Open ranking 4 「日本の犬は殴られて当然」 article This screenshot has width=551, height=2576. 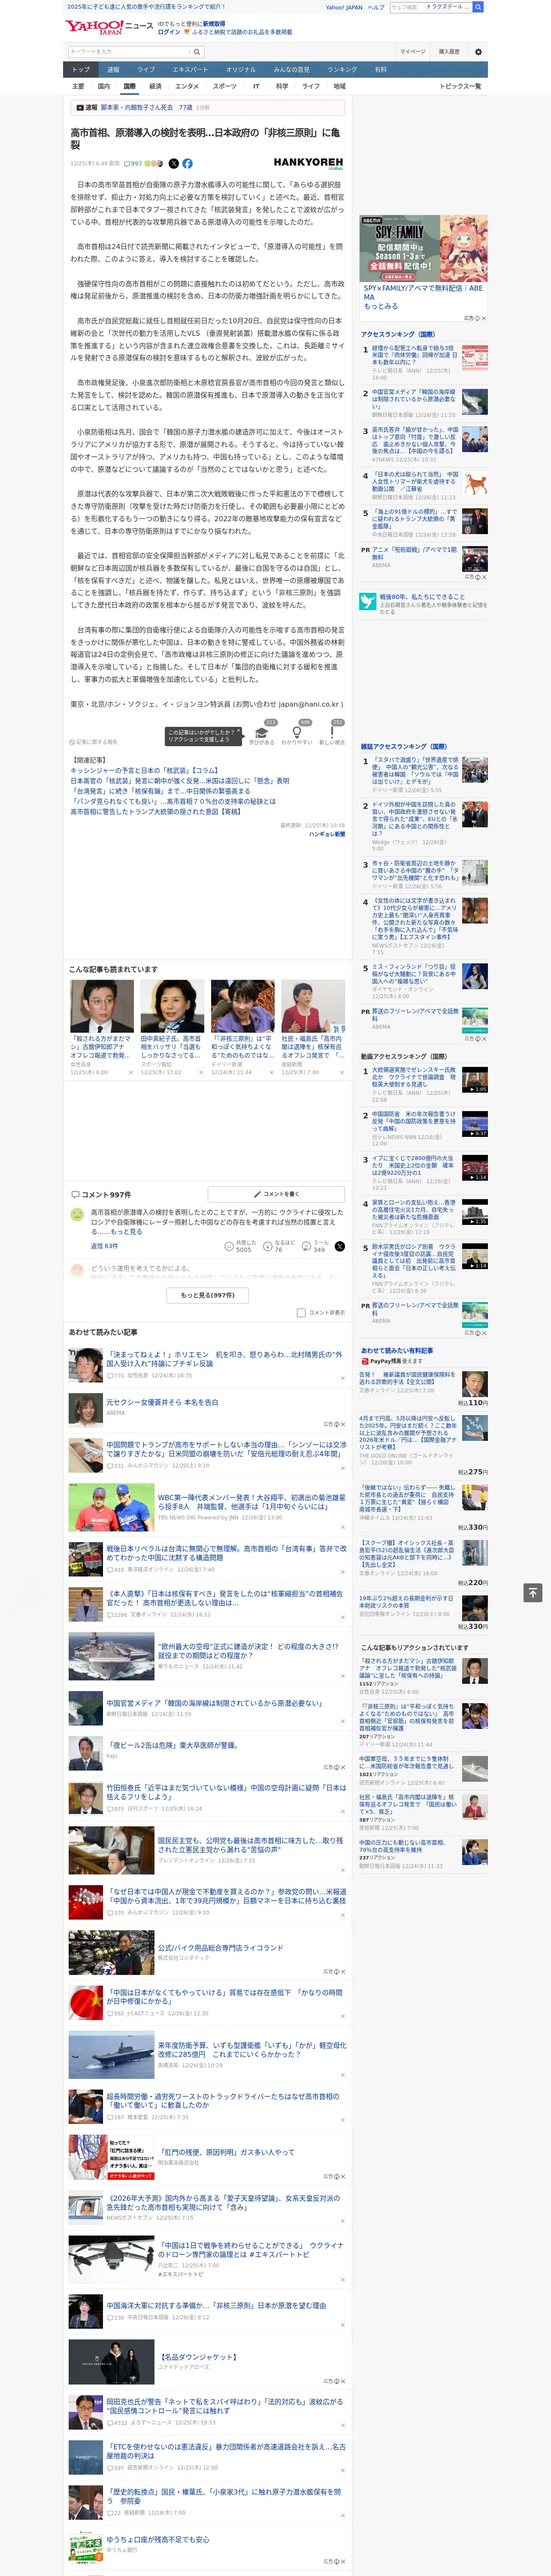(415, 482)
